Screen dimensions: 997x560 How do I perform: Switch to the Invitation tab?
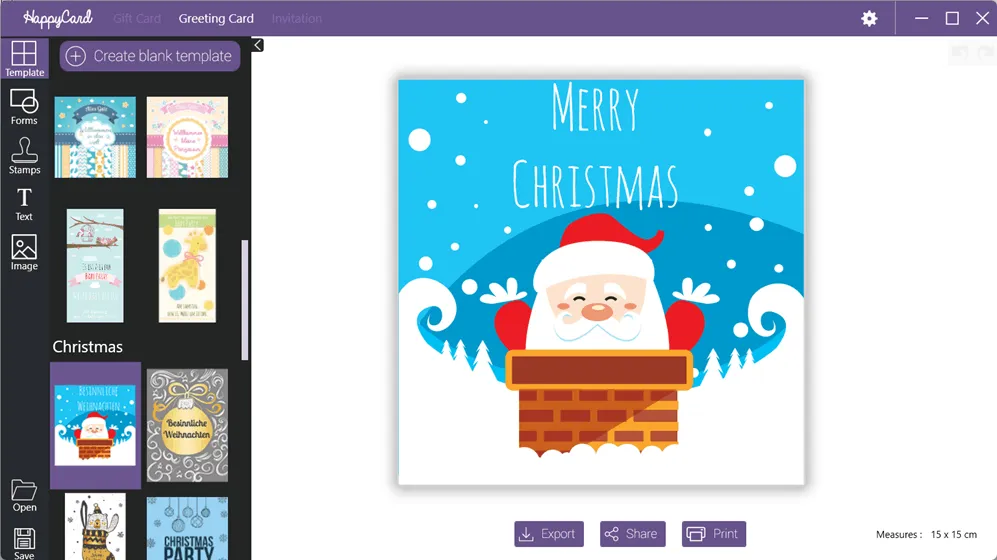point(297,18)
